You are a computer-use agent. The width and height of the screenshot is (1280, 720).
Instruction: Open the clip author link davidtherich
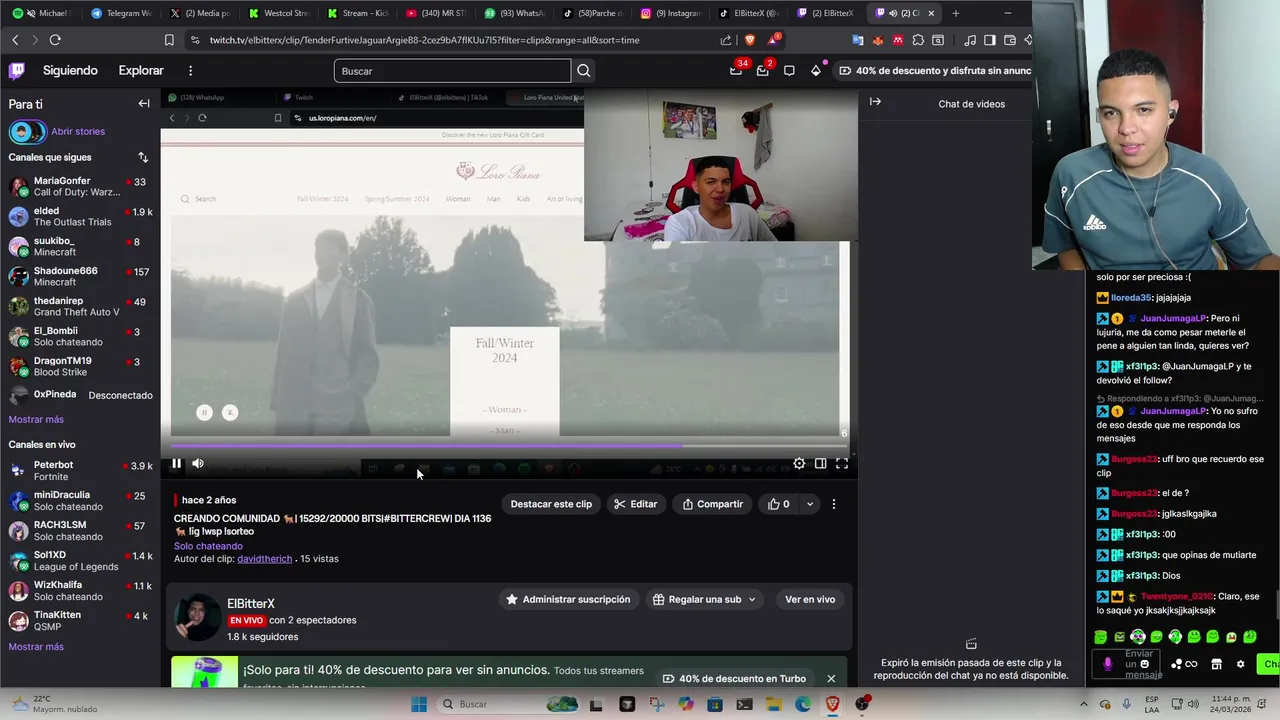point(264,559)
